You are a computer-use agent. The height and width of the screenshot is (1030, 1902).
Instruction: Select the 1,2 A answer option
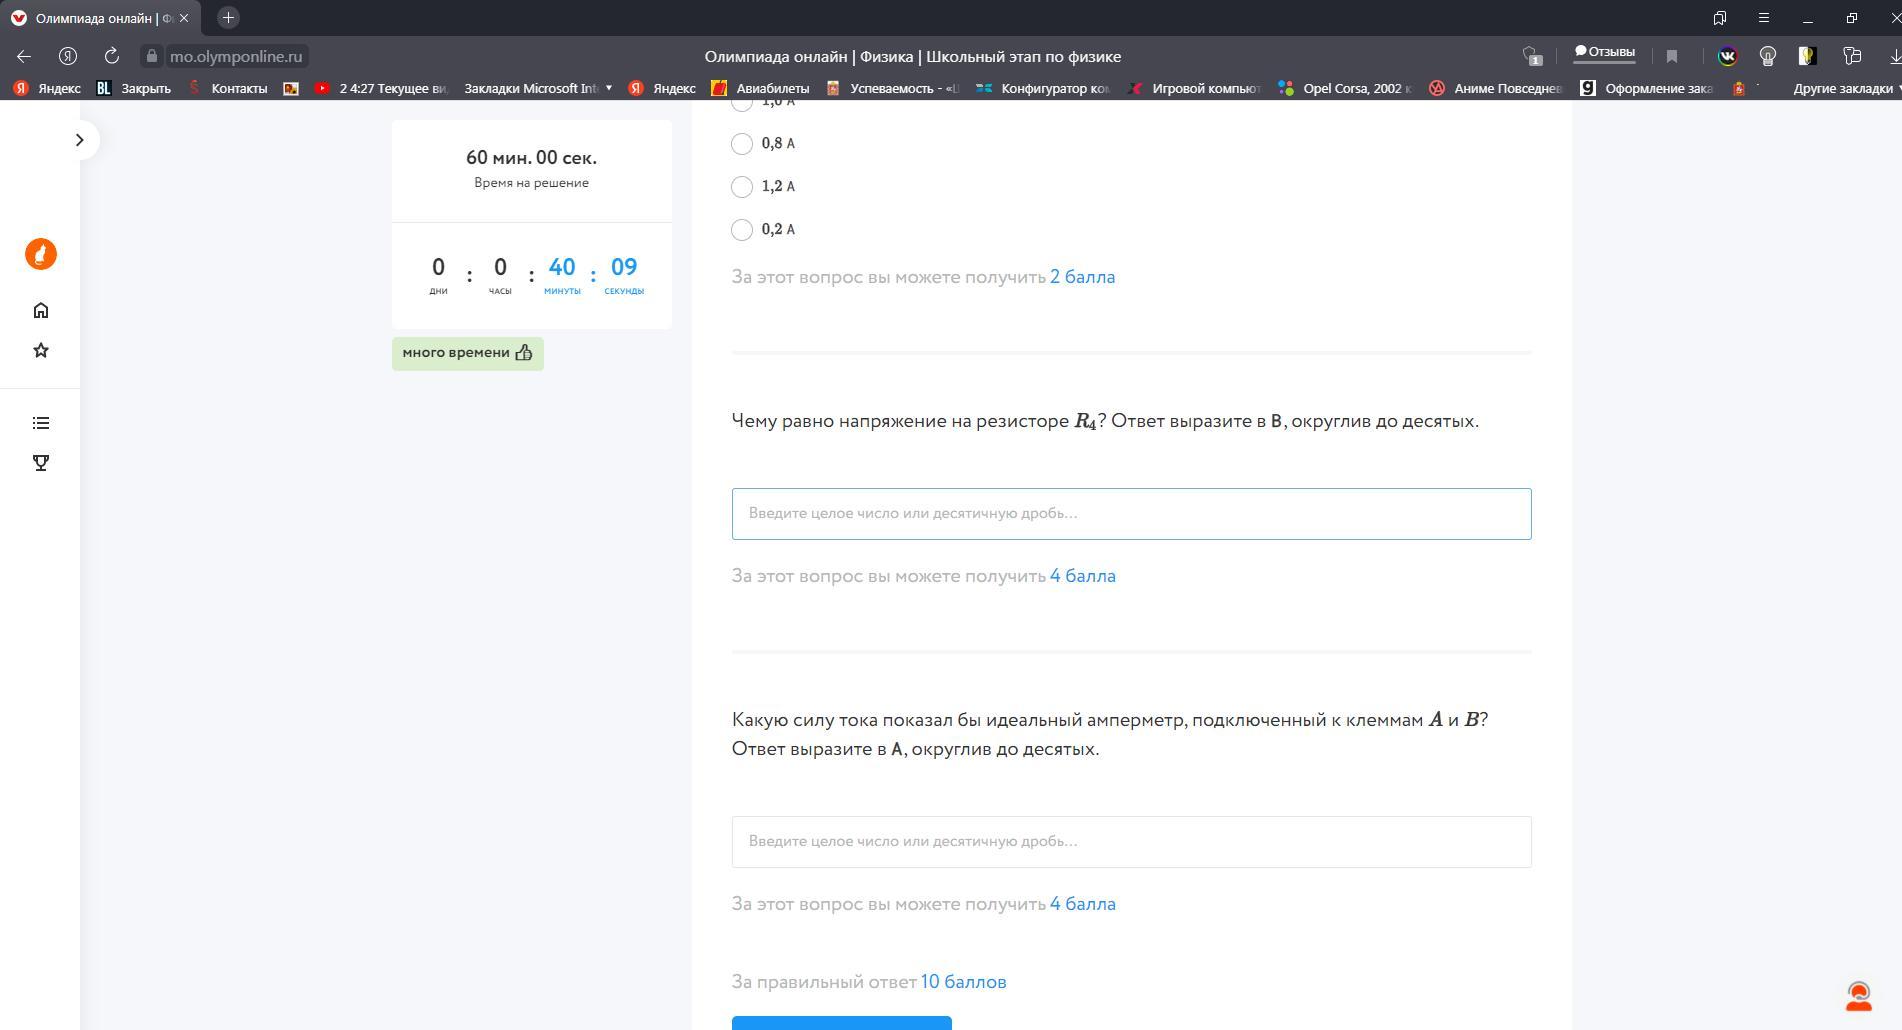pos(742,187)
